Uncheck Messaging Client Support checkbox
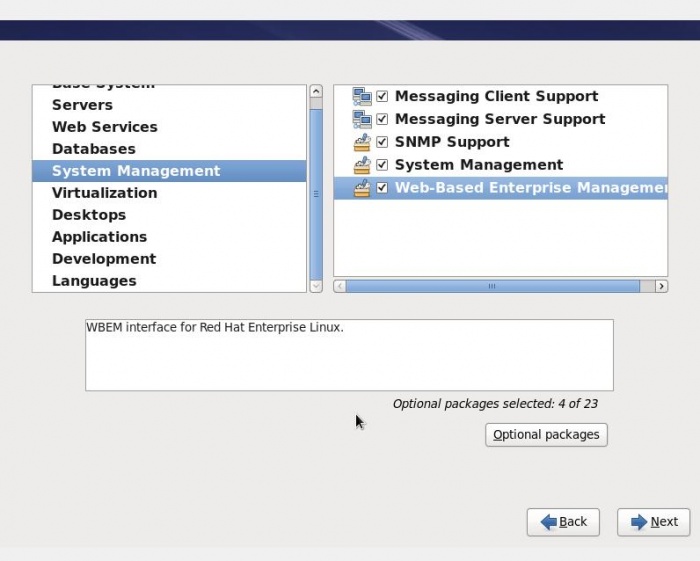The width and height of the screenshot is (700, 561). point(382,96)
